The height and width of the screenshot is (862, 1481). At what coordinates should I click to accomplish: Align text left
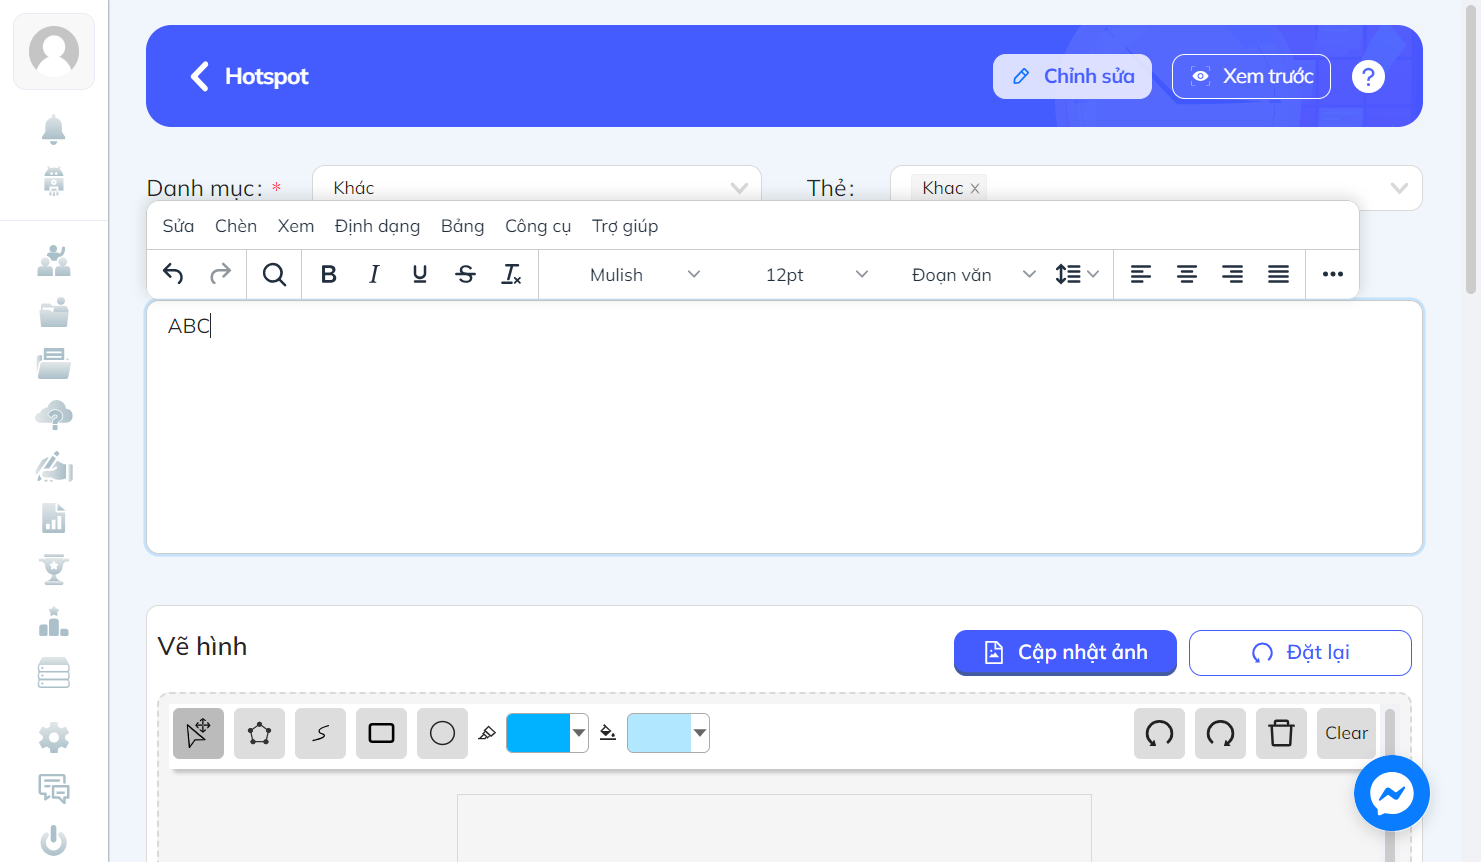pyautogui.click(x=1141, y=274)
